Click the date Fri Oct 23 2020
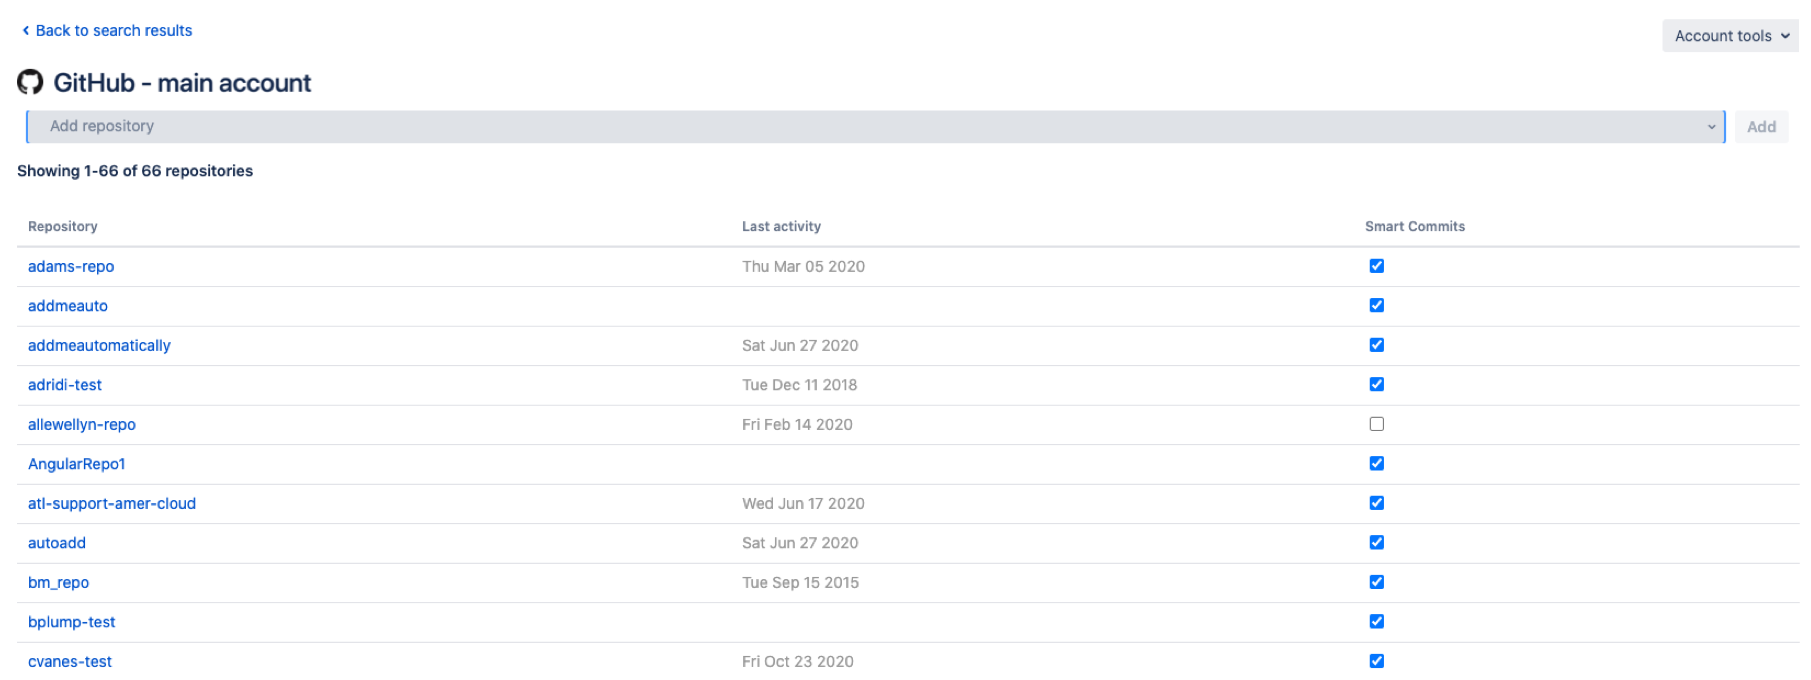This screenshot has width=1811, height=680. point(798,662)
